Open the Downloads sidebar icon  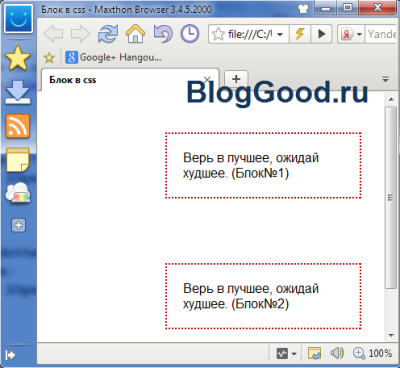click(18, 92)
